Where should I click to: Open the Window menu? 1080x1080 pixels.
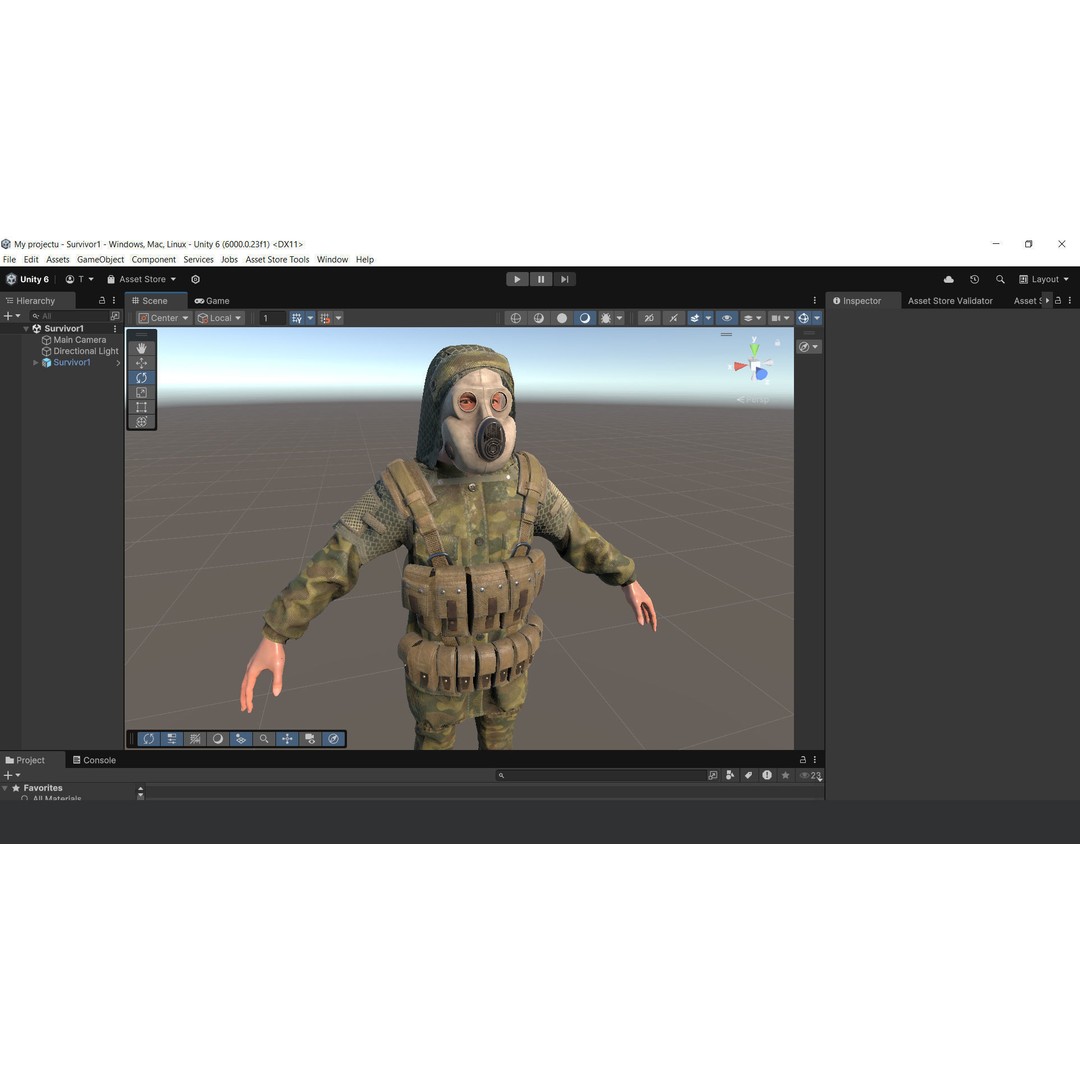click(x=332, y=260)
